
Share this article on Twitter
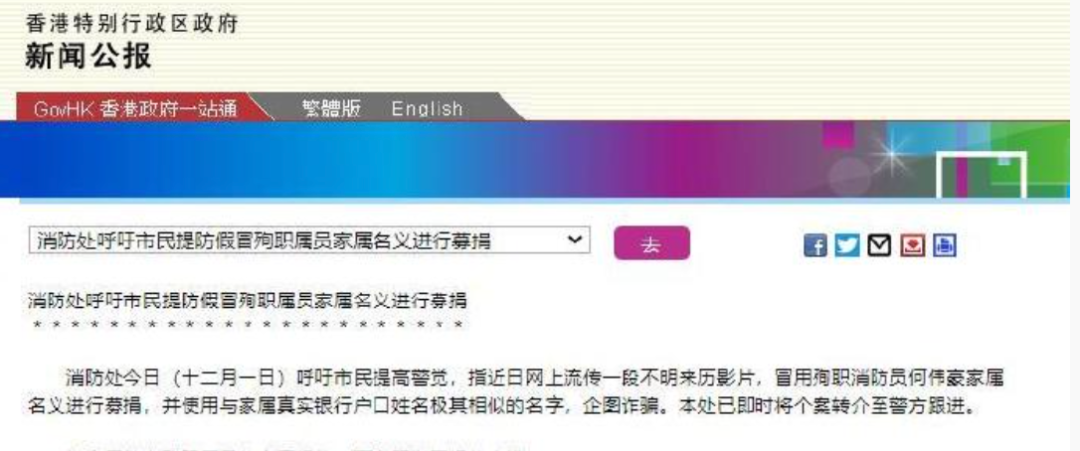[x=847, y=245]
